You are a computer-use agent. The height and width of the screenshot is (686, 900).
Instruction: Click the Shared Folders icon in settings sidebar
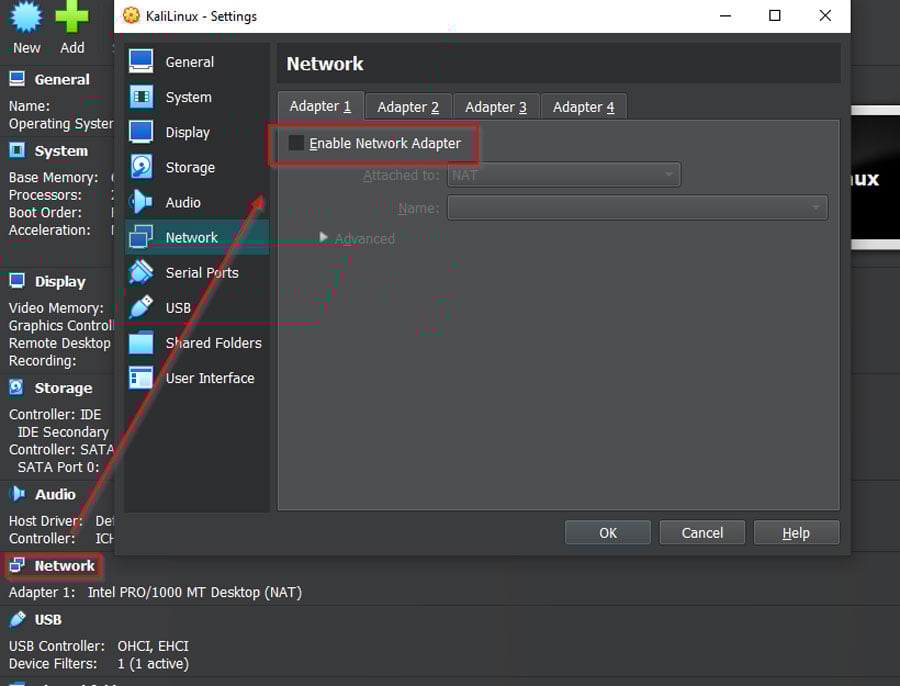click(141, 343)
